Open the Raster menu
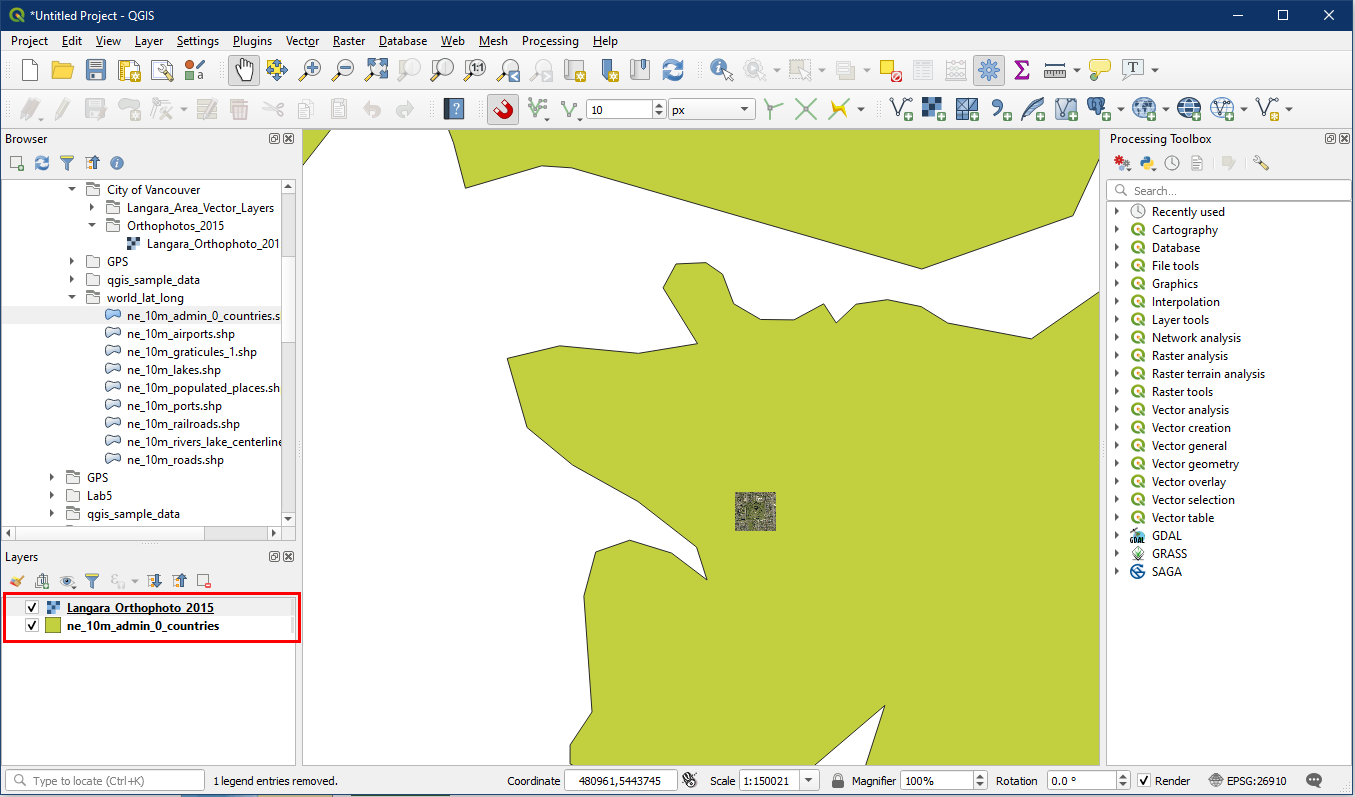Image resolution: width=1355 pixels, height=797 pixels. (349, 41)
